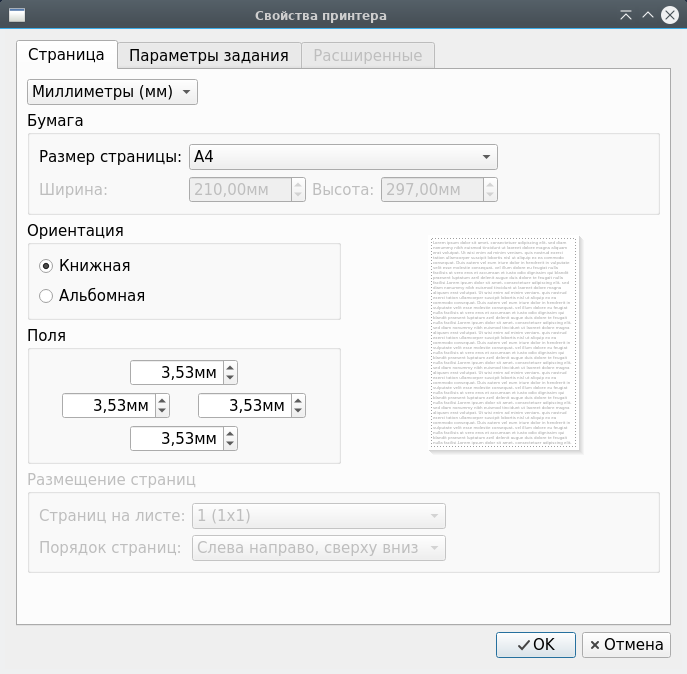
Task: Switch to the Параметры задания tab
Action: pos(209,56)
